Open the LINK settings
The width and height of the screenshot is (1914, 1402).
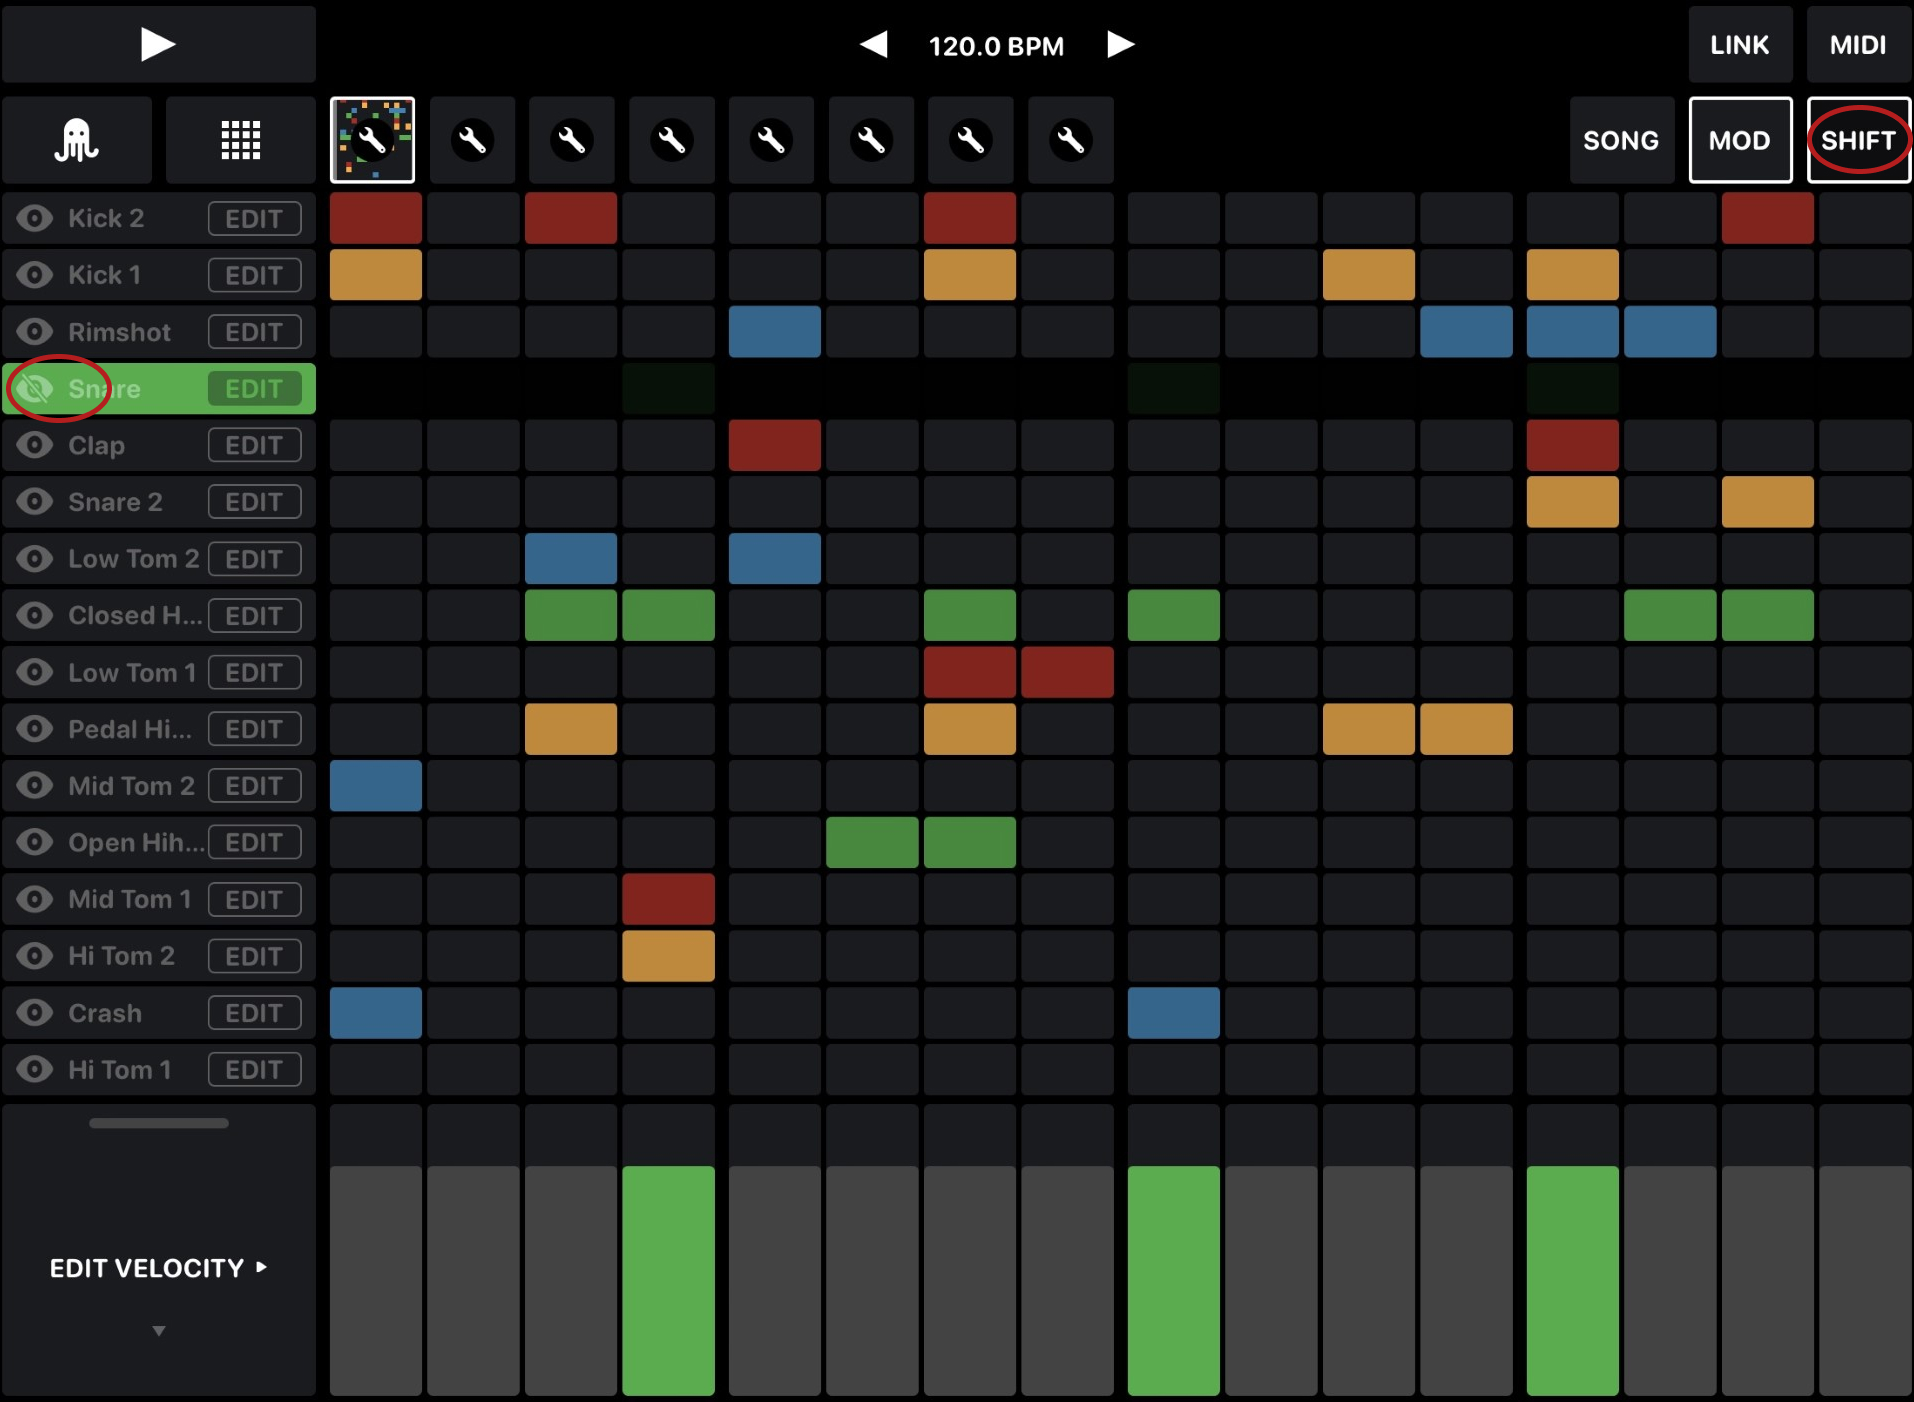point(1739,44)
